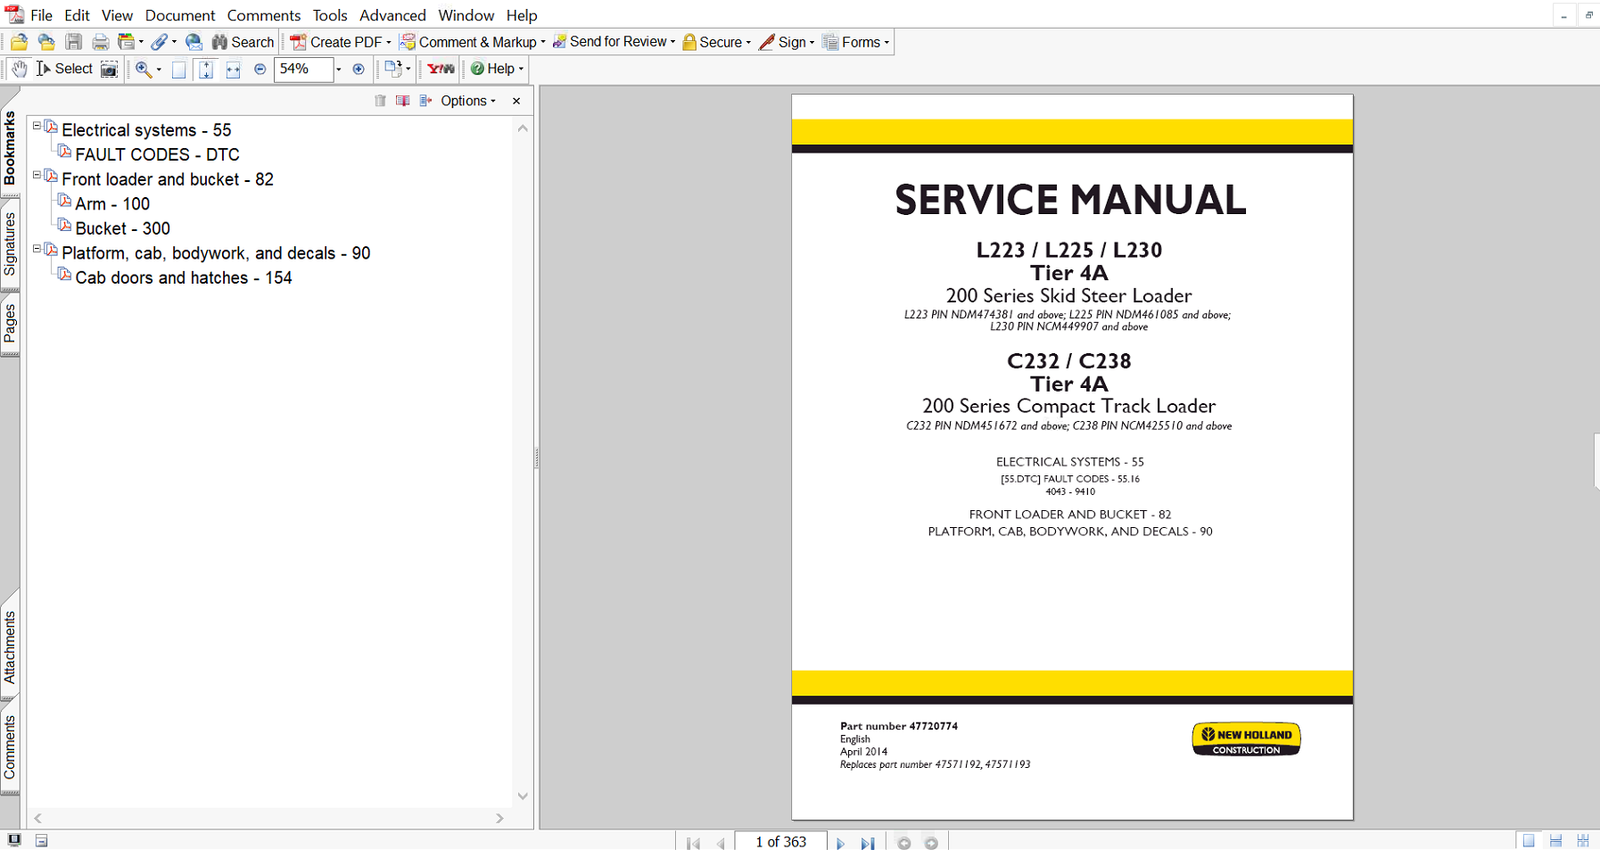Go to next page arrow
This screenshot has height=850, width=1600.
pos(840,843)
